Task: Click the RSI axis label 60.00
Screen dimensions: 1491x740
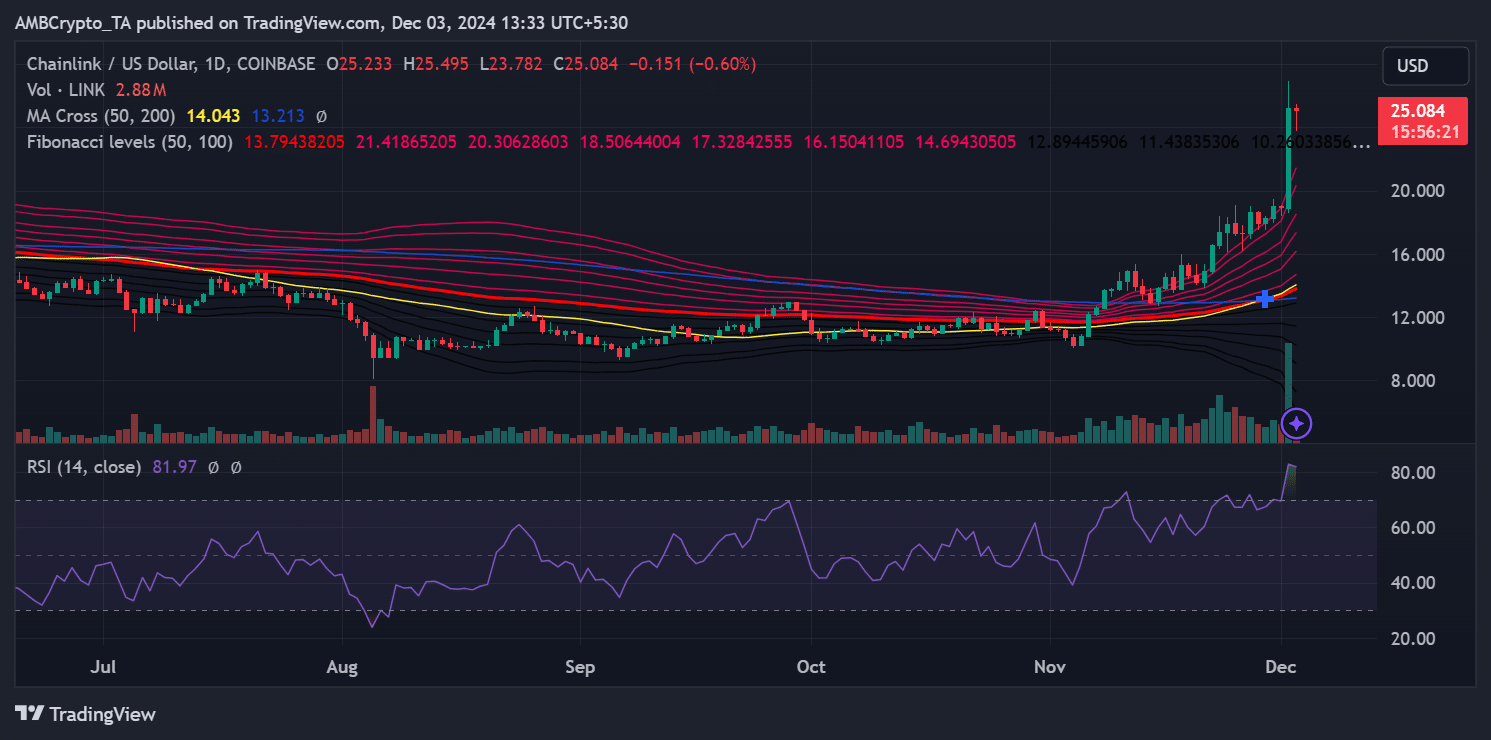Action: 1411,527
